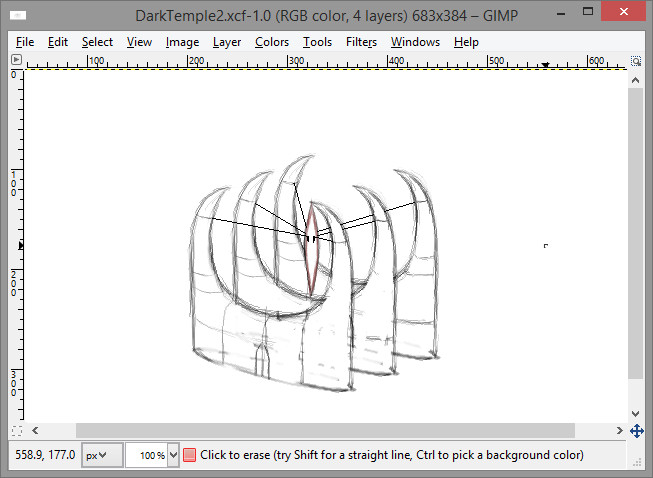Open the Windows menu
The height and width of the screenshot is (478, 653).
coord(415,42)
